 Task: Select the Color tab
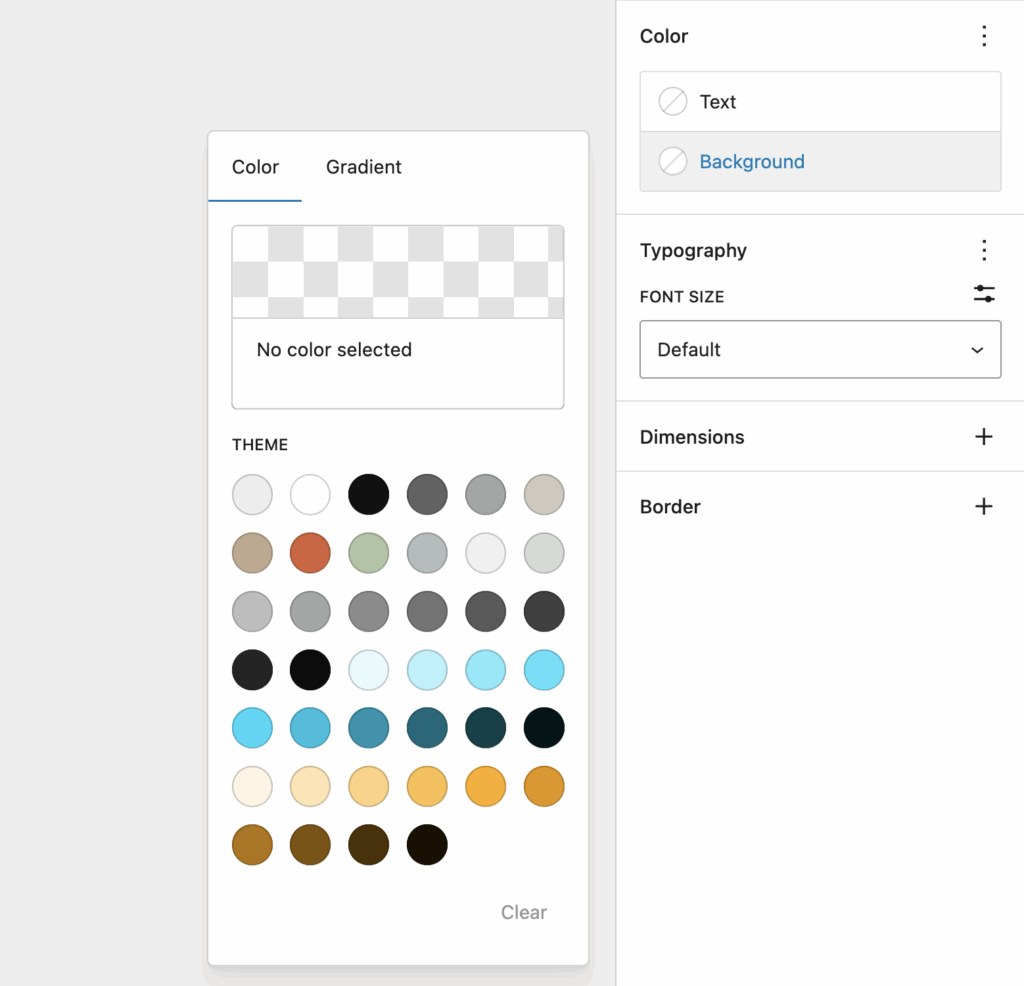coord(255,167)
